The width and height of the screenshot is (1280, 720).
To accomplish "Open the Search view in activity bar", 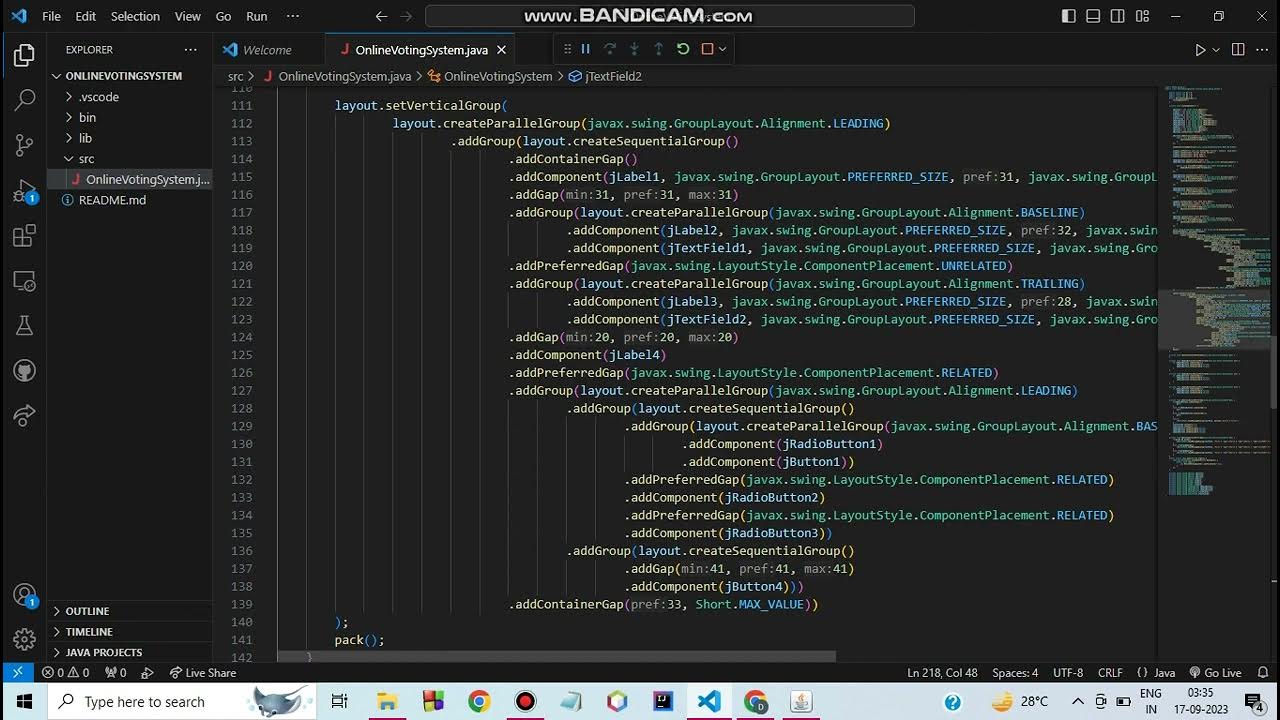I will coord(24,100).
